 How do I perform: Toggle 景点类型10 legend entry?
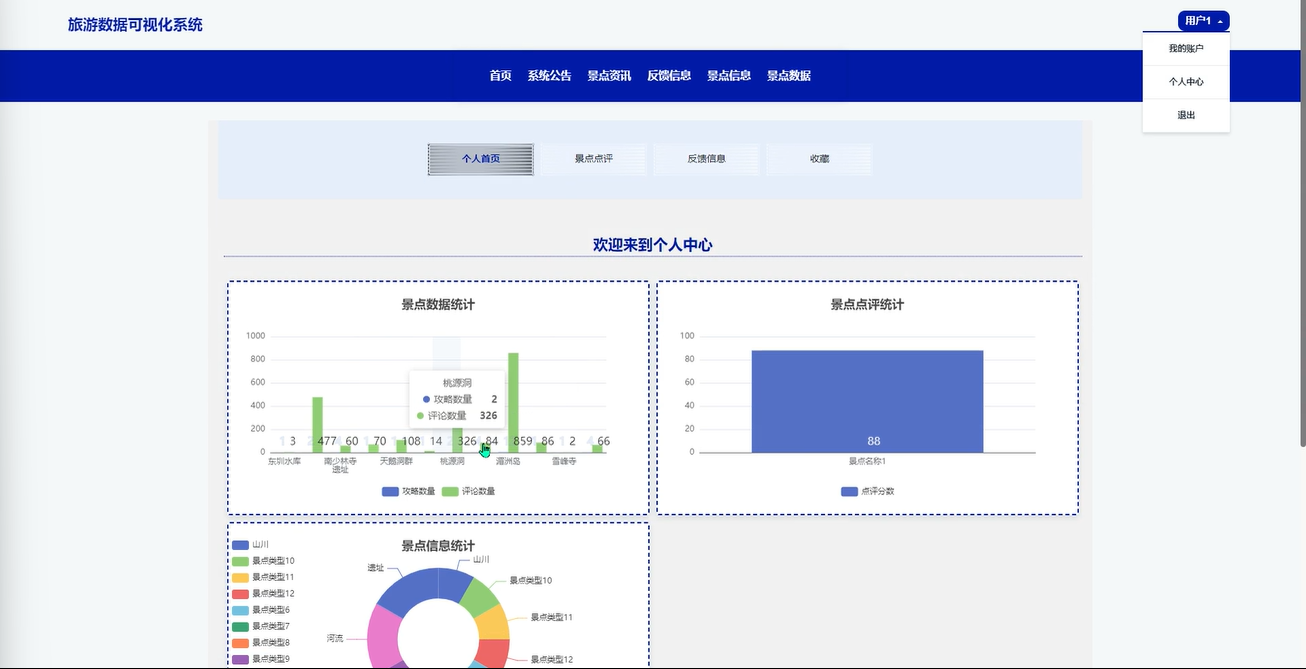click(263, 561)
